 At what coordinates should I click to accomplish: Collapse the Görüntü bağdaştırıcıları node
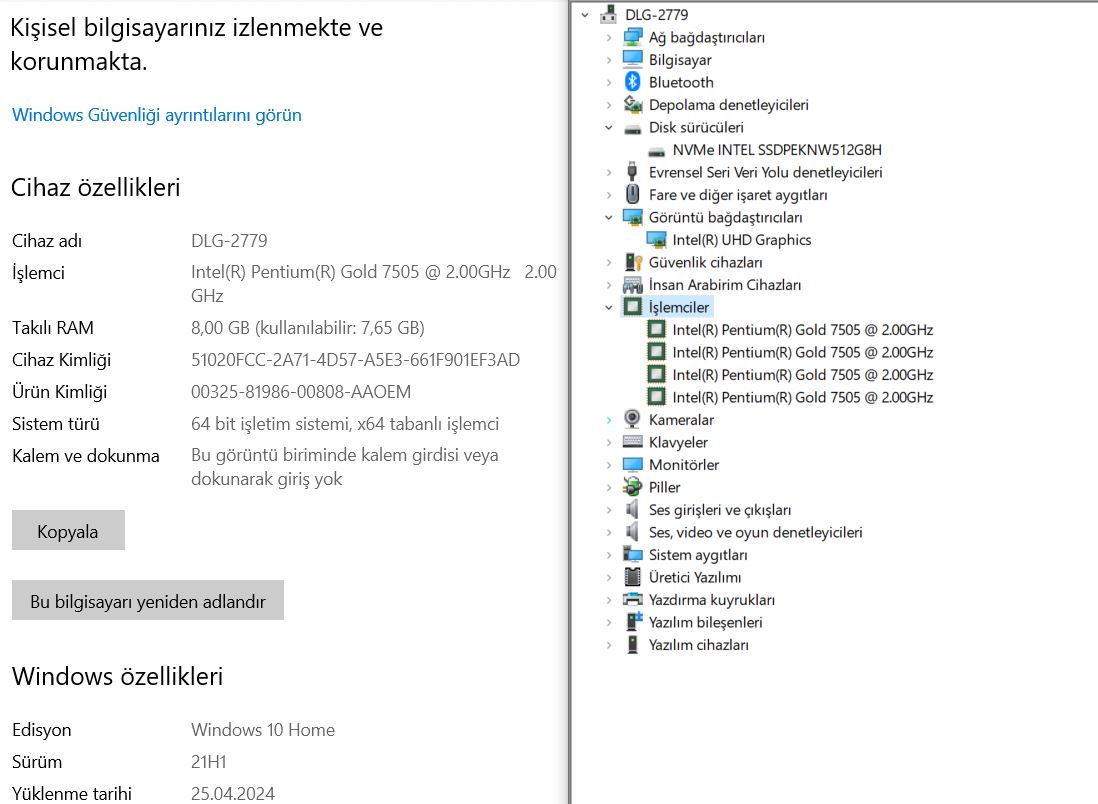pyautogui.click(x=609, y=217)
